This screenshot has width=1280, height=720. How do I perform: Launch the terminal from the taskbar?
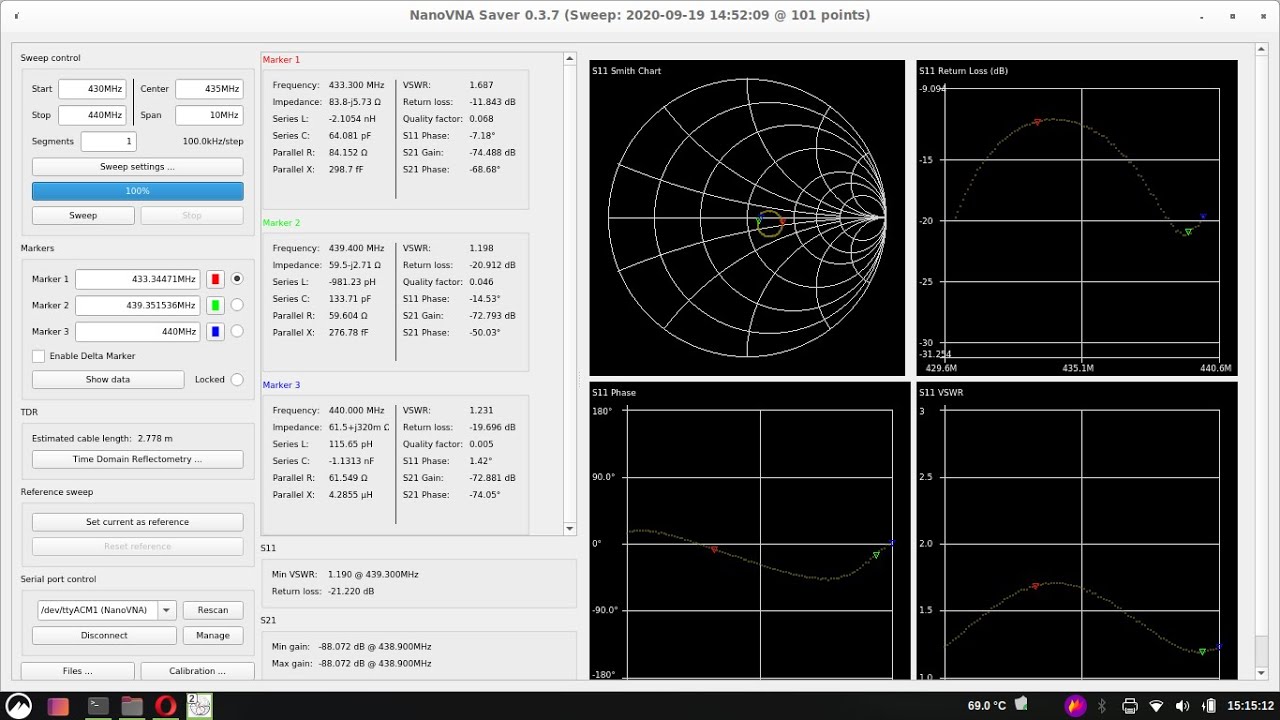pos(97,706)
